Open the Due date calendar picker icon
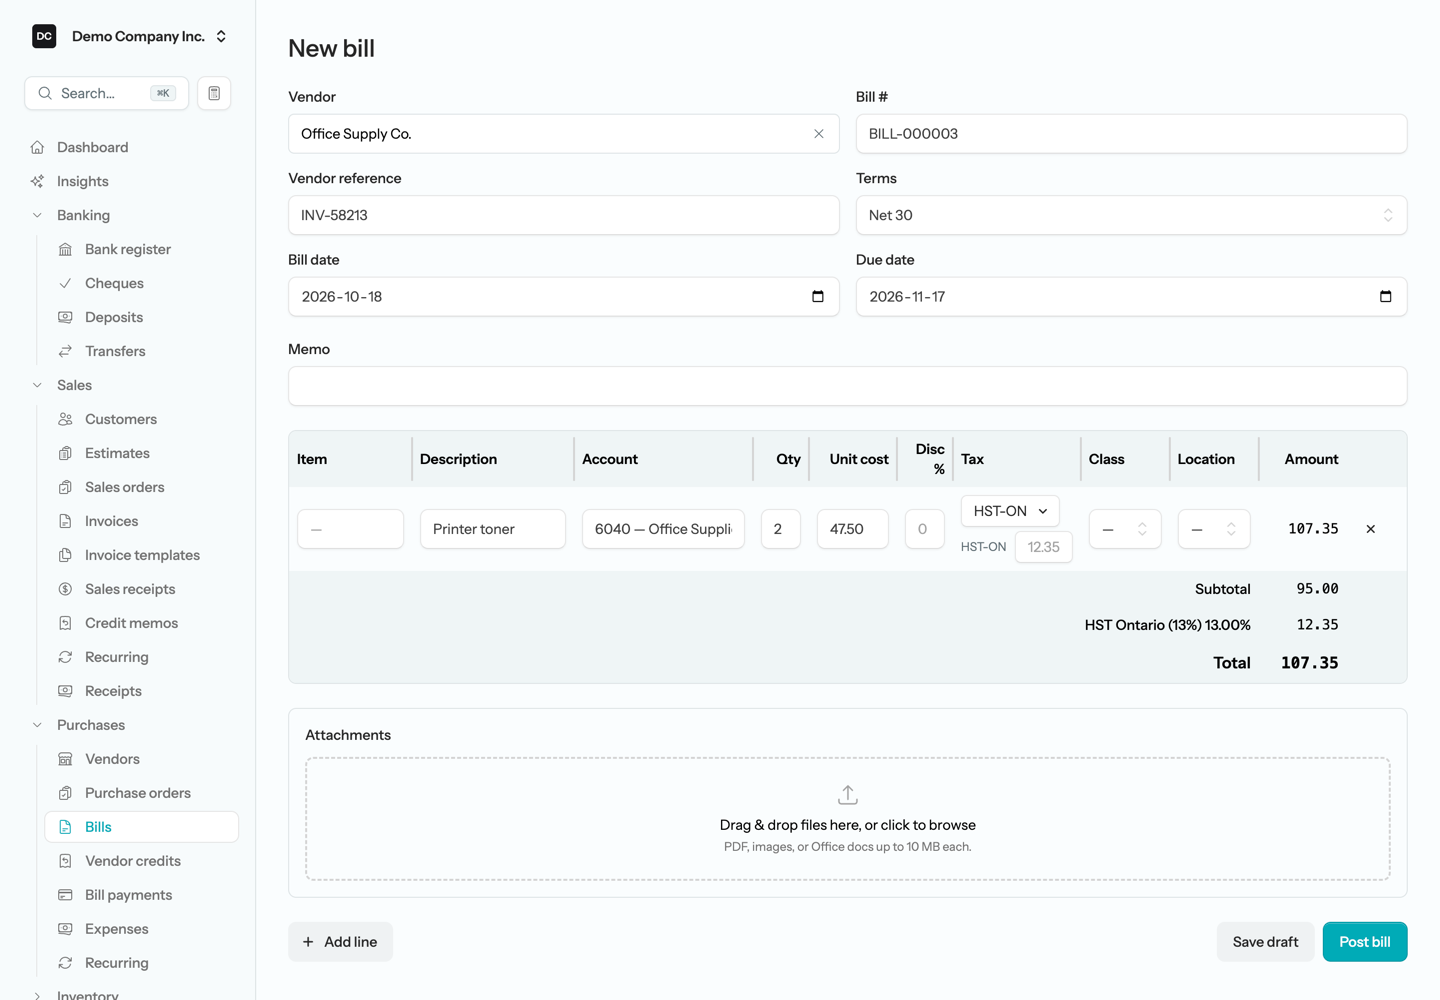Viewport: 1440px width, 1000px height. pyautogui.click(x=1385, y=297)
